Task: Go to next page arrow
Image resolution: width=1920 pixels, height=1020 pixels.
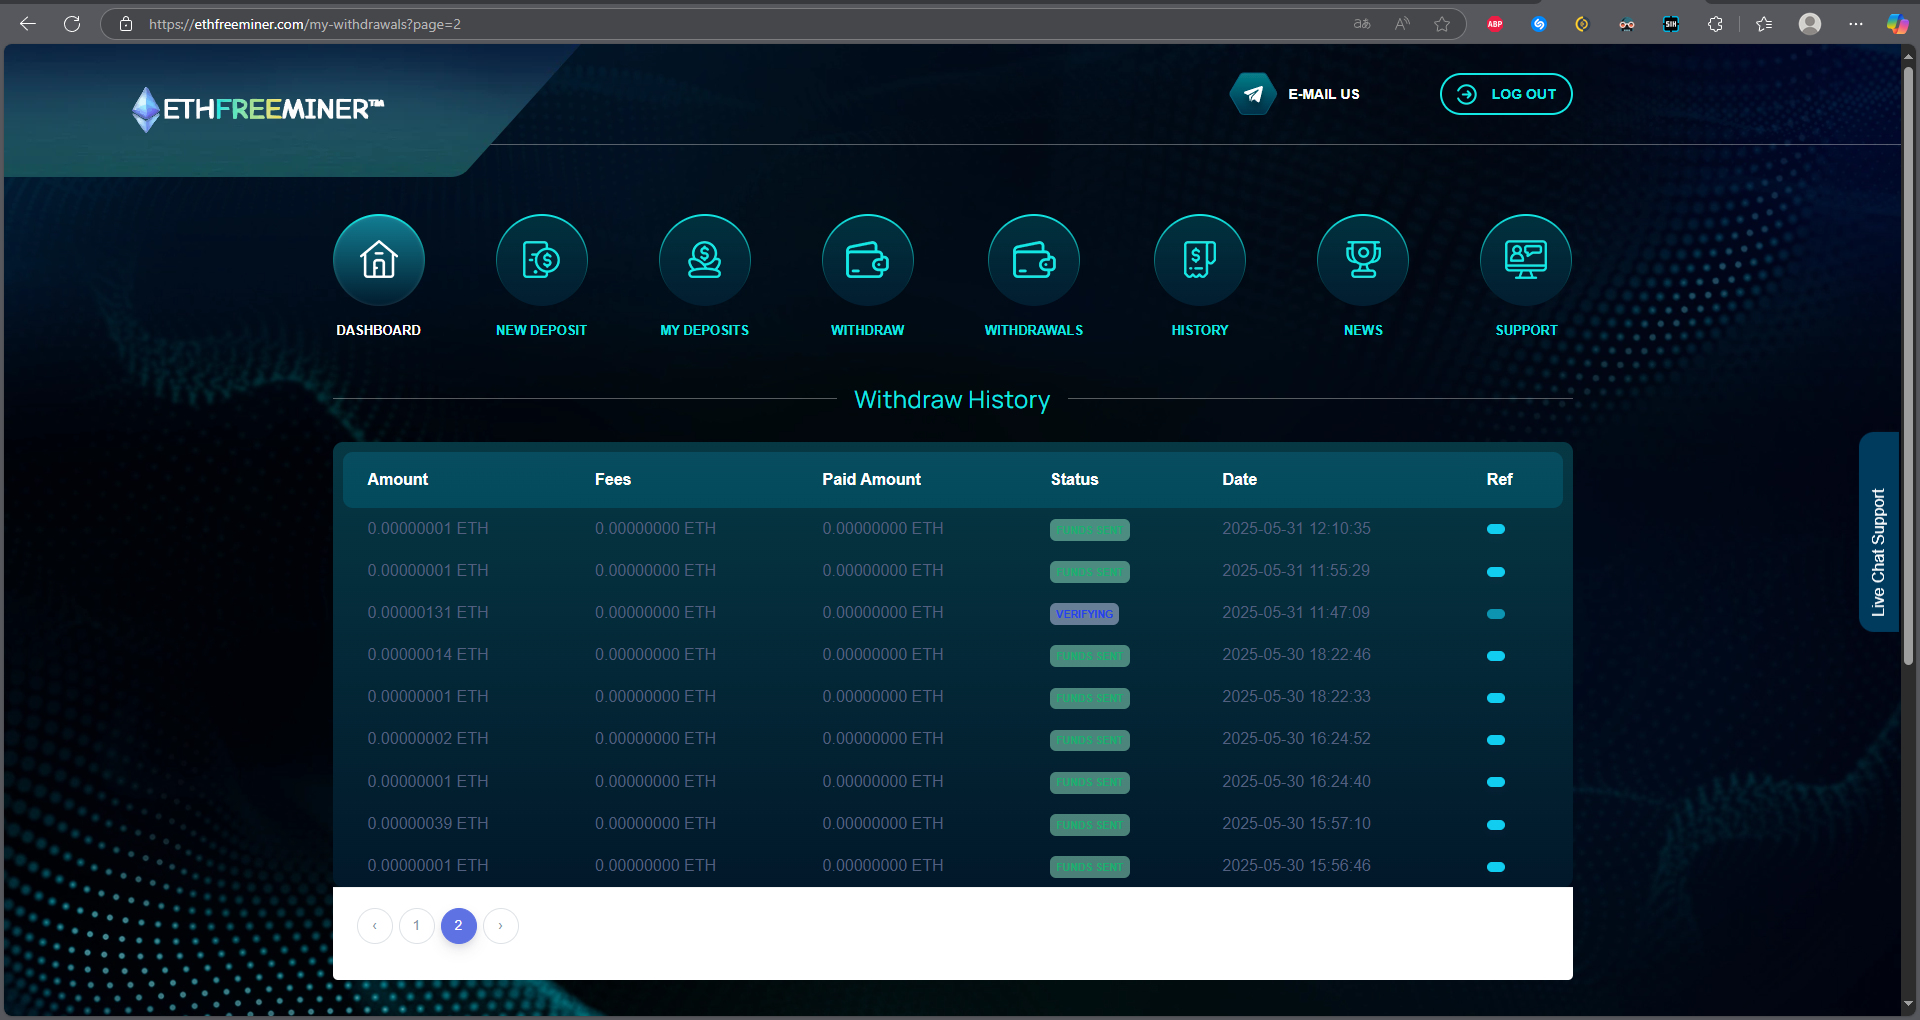Action: pyautogui.click(x=501, y=926)
